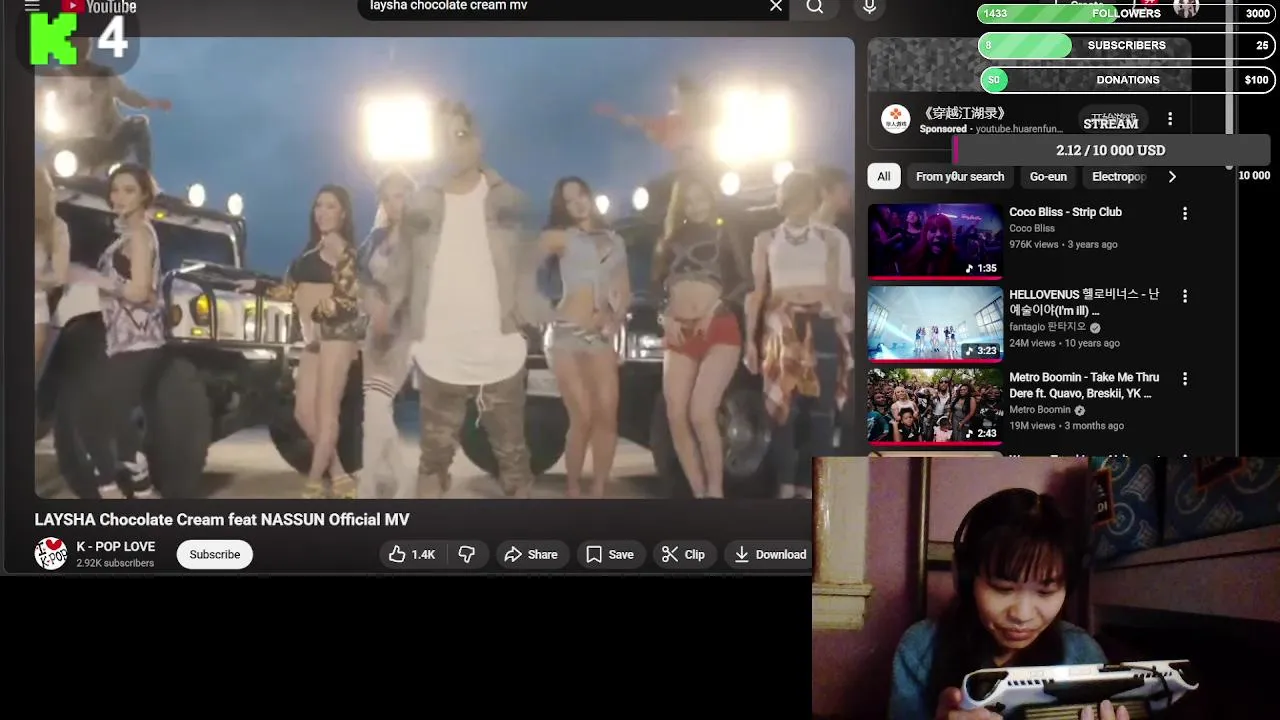
Task: Open Coco Bliss - Strip Club thumbnail
Action: coord(935,241)
